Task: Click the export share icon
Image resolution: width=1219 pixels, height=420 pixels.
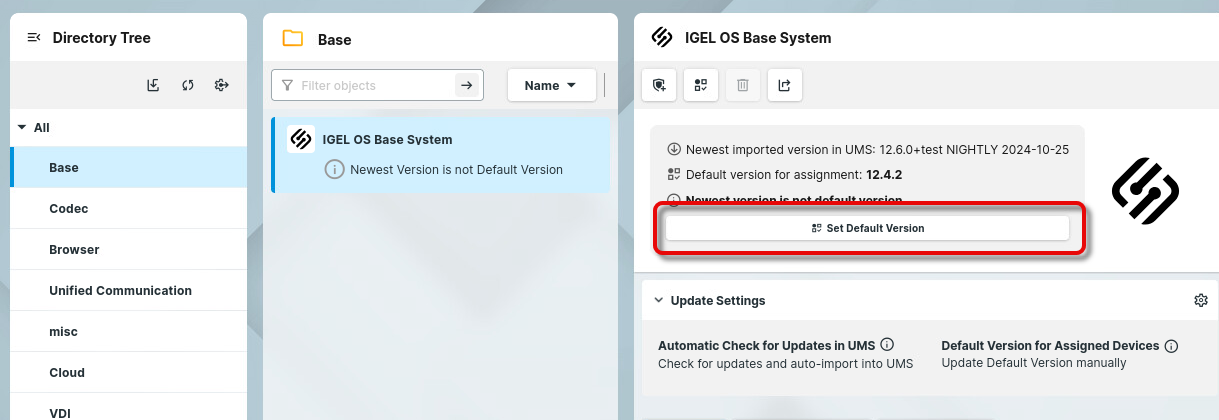Action: tap(785, 86)
